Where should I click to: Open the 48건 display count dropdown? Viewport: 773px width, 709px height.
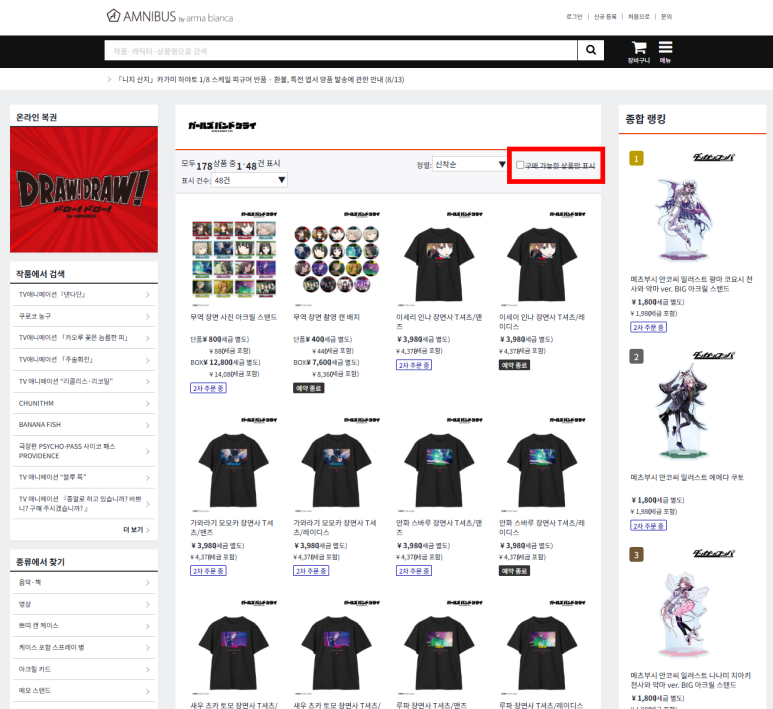[x=249, y=180]
